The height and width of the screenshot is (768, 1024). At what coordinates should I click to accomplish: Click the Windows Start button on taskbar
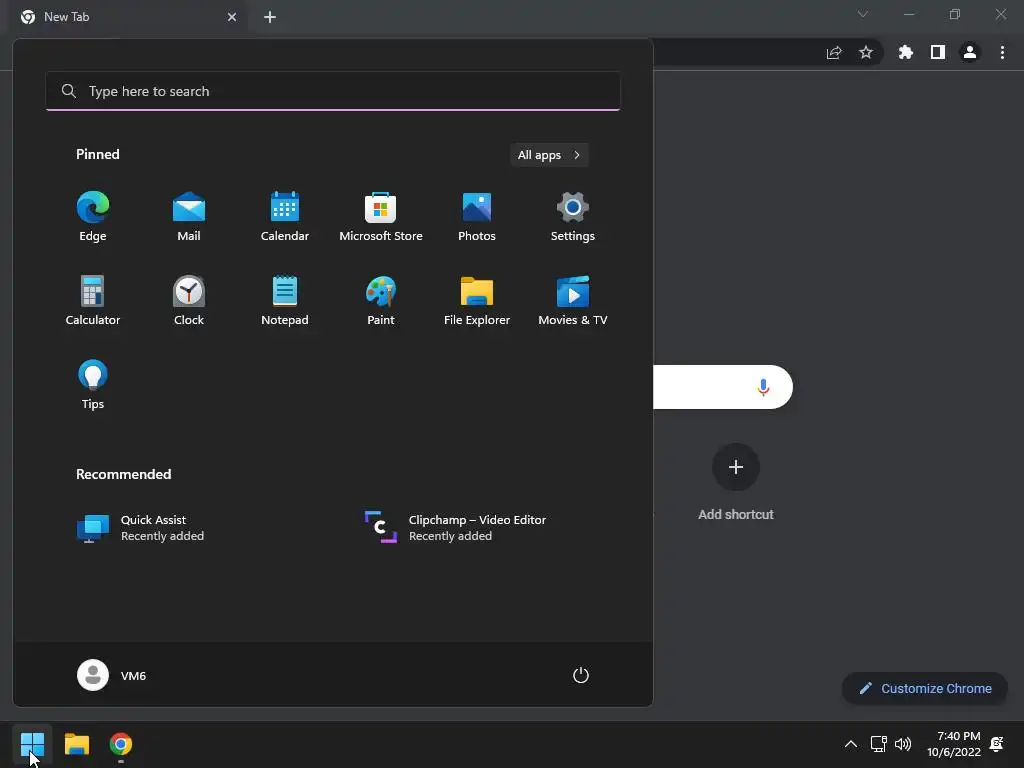[x=32, y=744]
